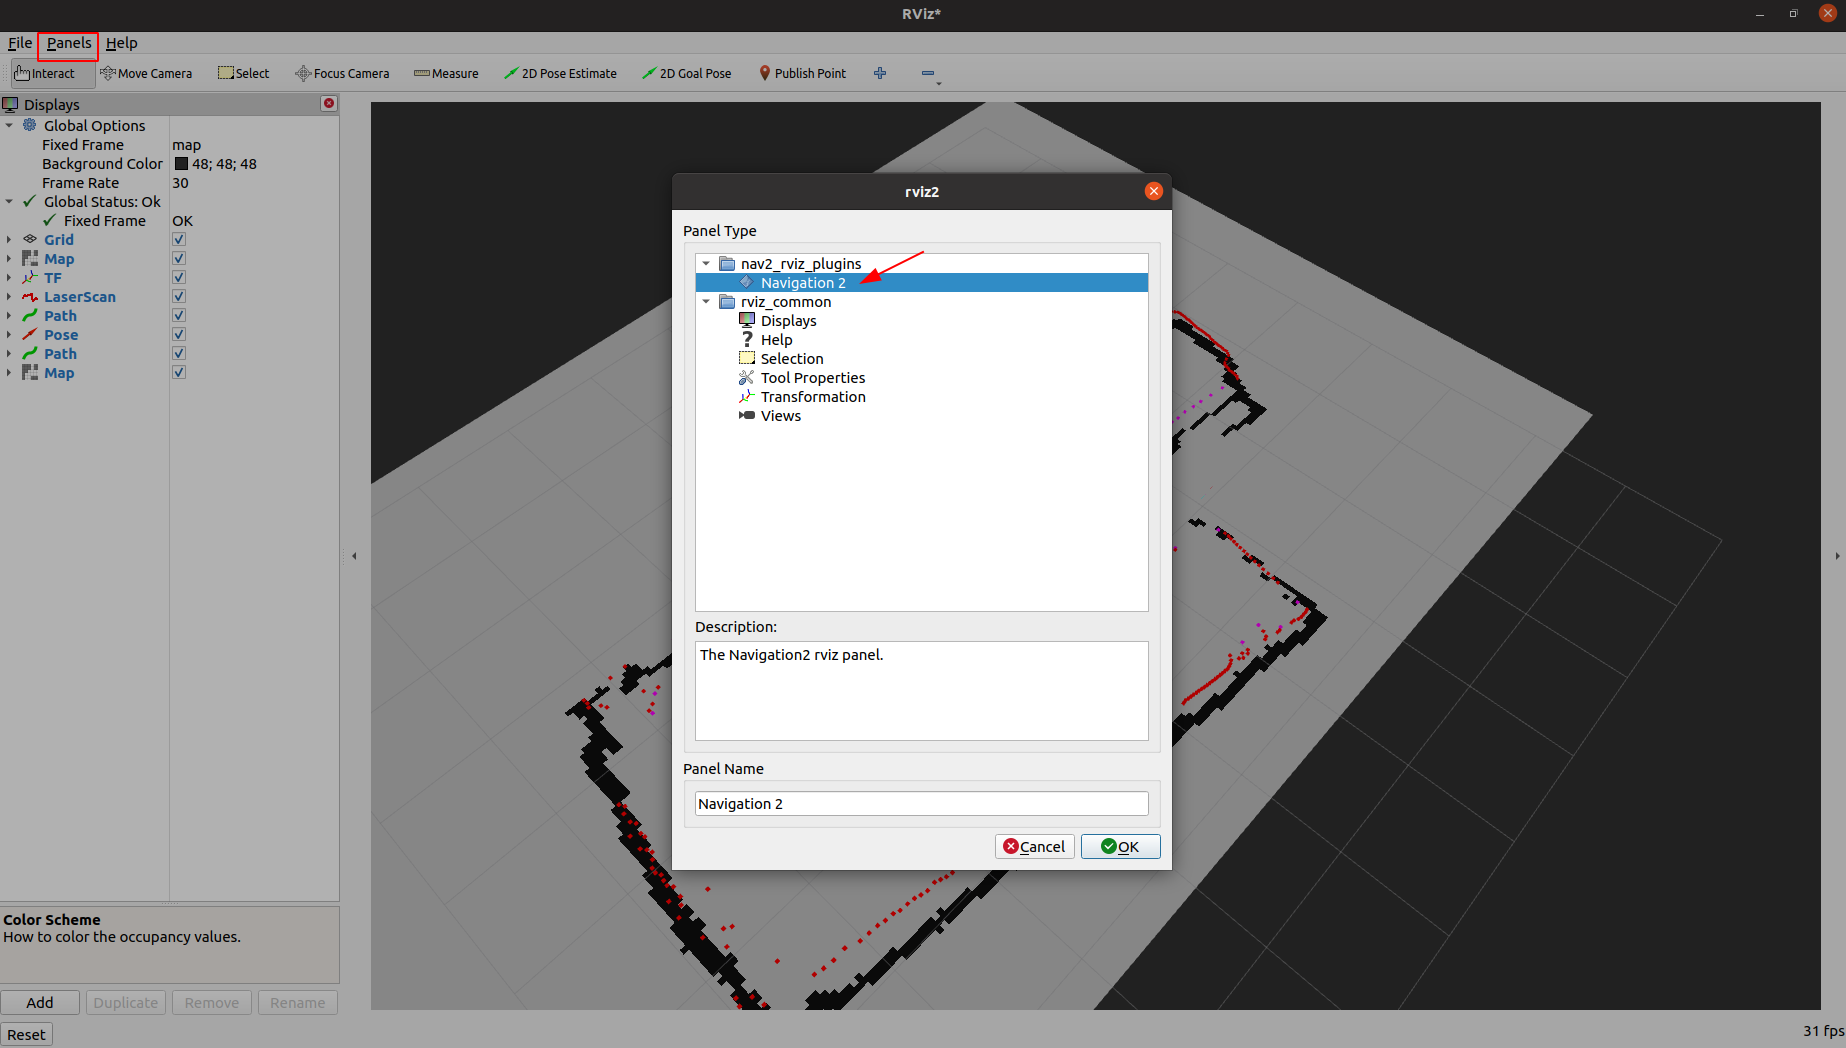Disable the TF display checkbox
This screenshot has width=1846, height=1048.
[x=179, y=278]
